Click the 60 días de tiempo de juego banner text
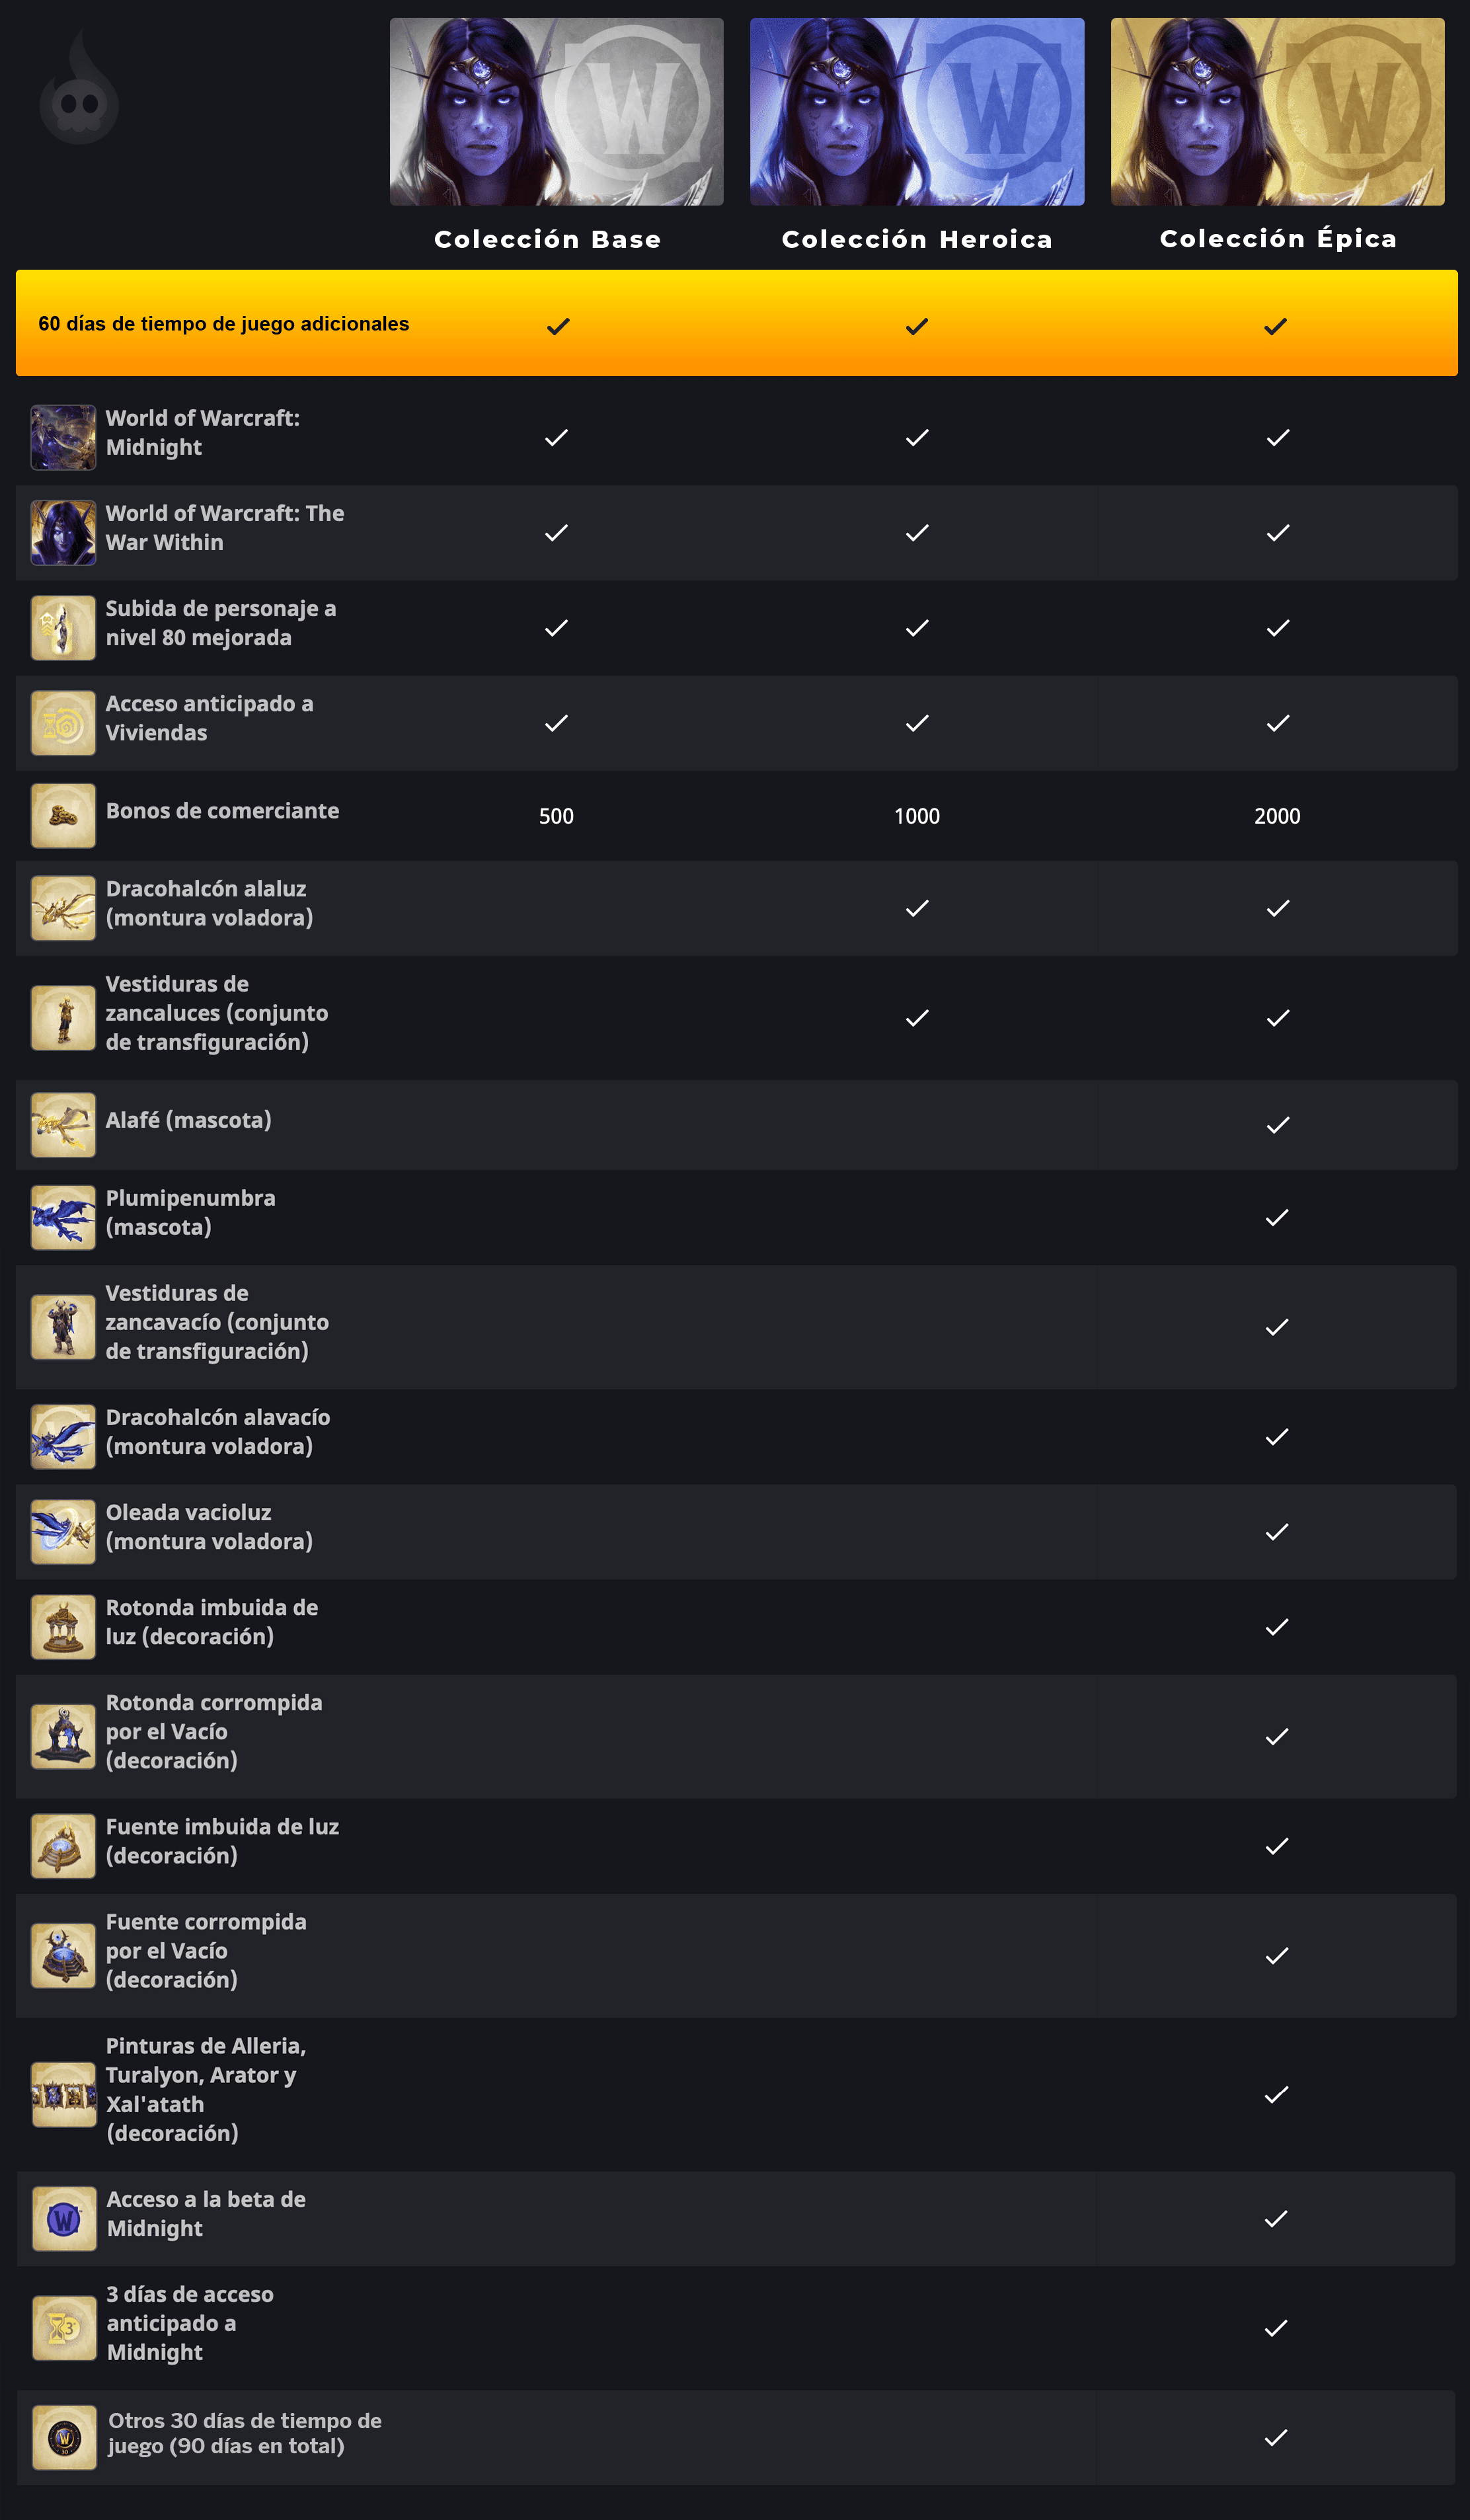Viewport: 1470px width, 2520px height. click(x=223, y=324)
